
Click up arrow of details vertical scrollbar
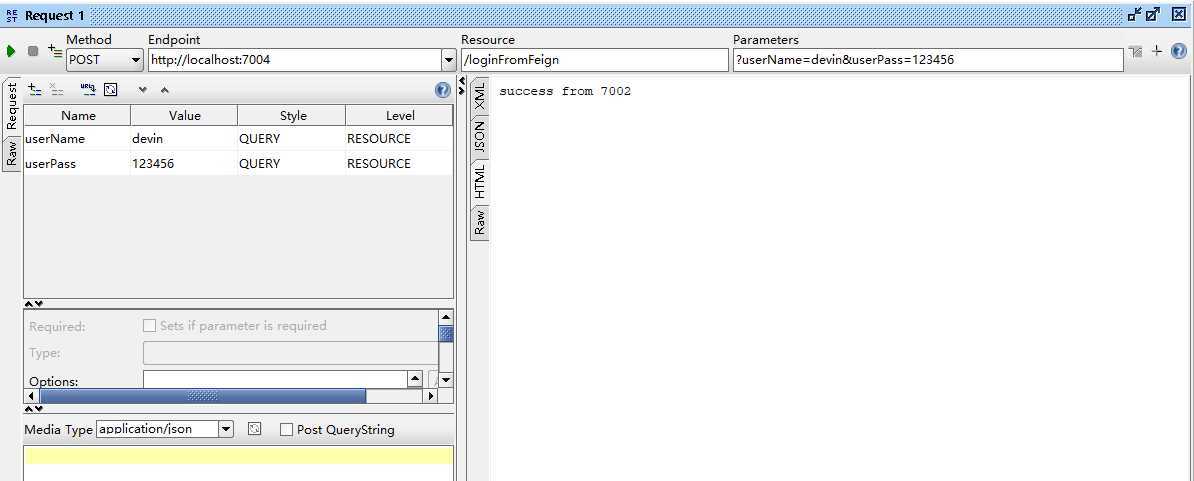[x=446, y=317]
